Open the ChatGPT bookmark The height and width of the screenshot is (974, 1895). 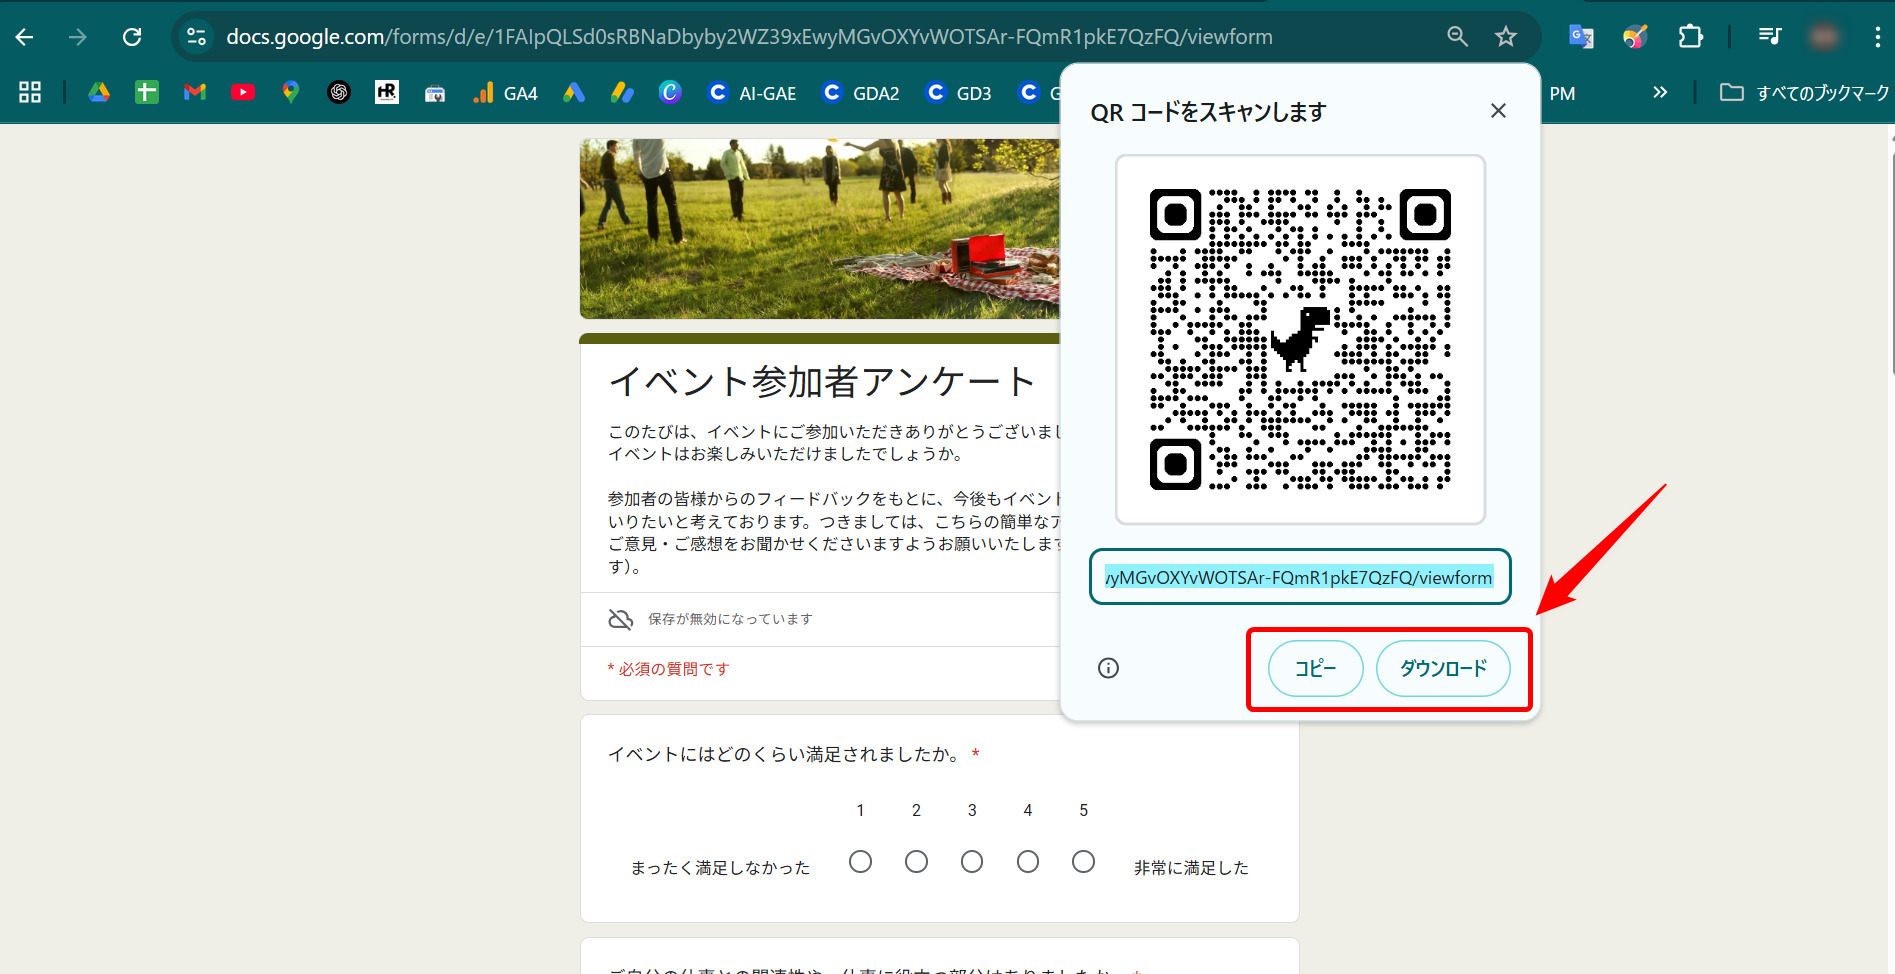[x=338, y=92]
